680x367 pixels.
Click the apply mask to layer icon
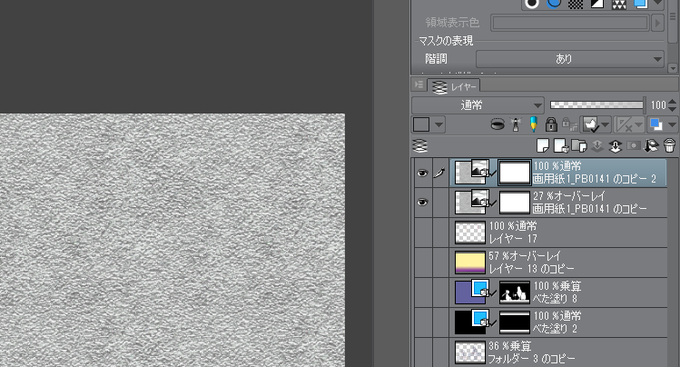(651, 146)
